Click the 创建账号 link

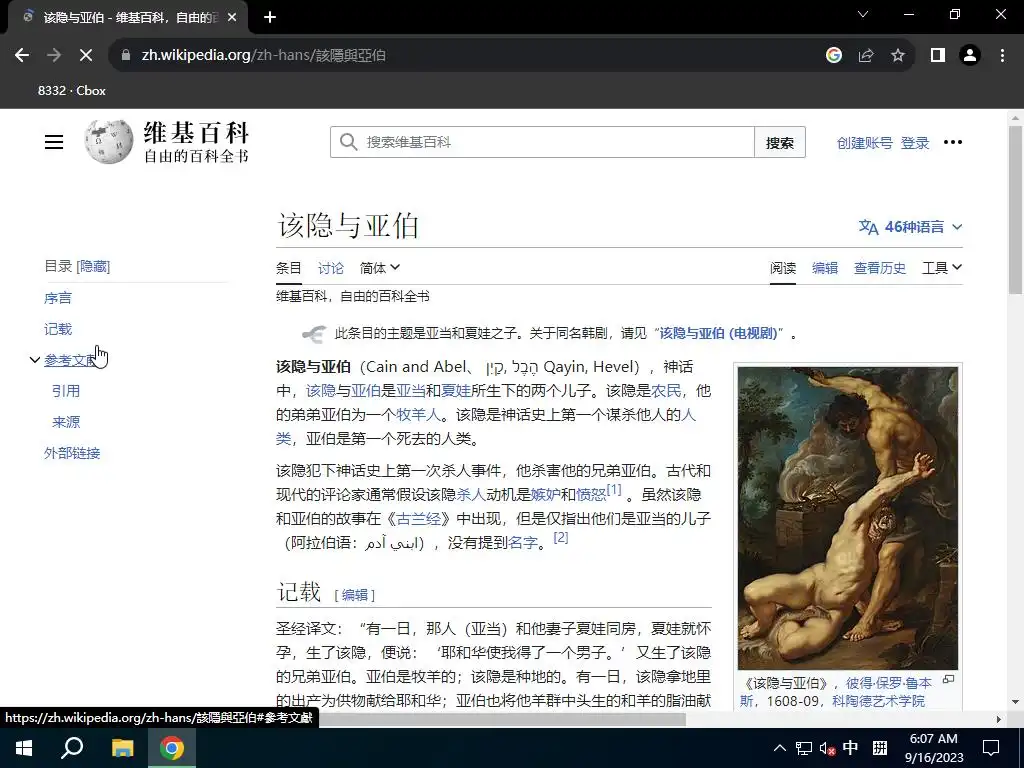tap(864, 143)
